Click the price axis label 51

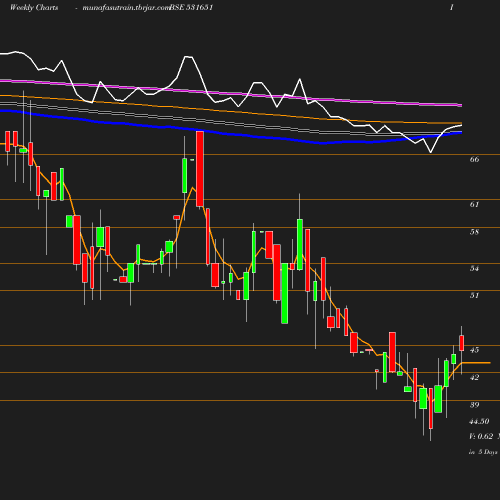[474, 295]
